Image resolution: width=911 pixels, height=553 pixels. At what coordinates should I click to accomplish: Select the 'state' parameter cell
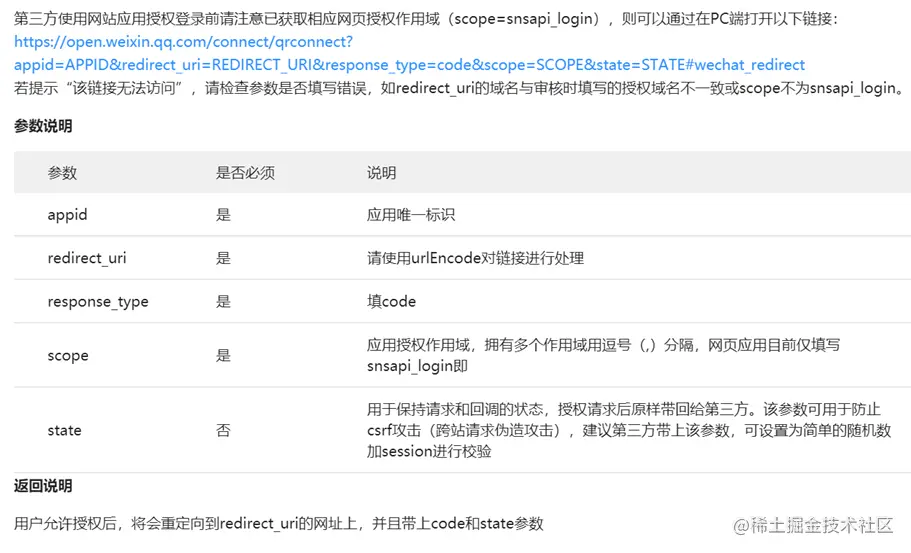point(64,430)
